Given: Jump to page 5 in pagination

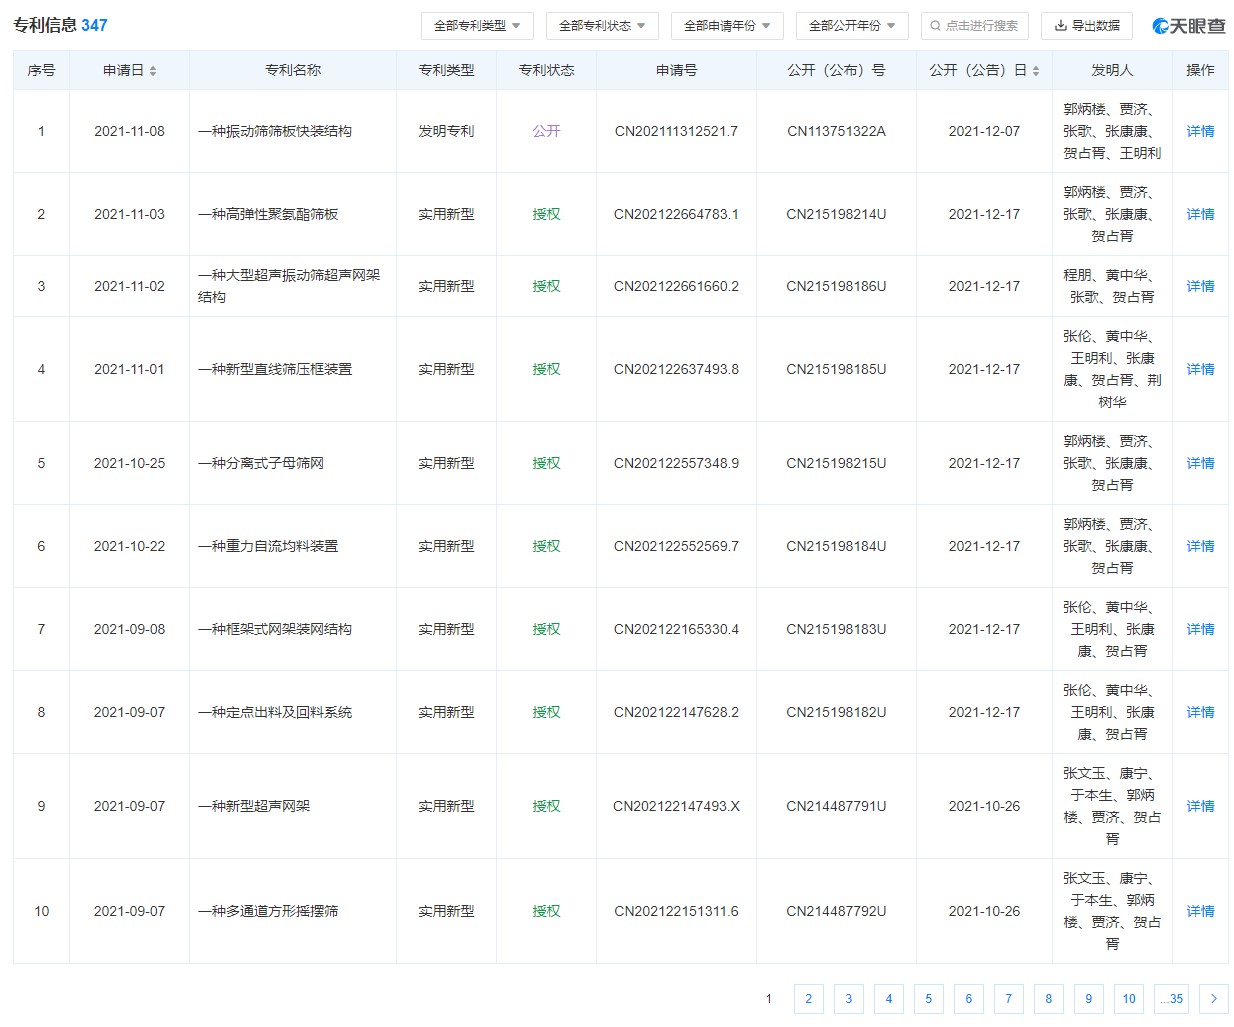Looking at the screenshot, I should (928, 999).
